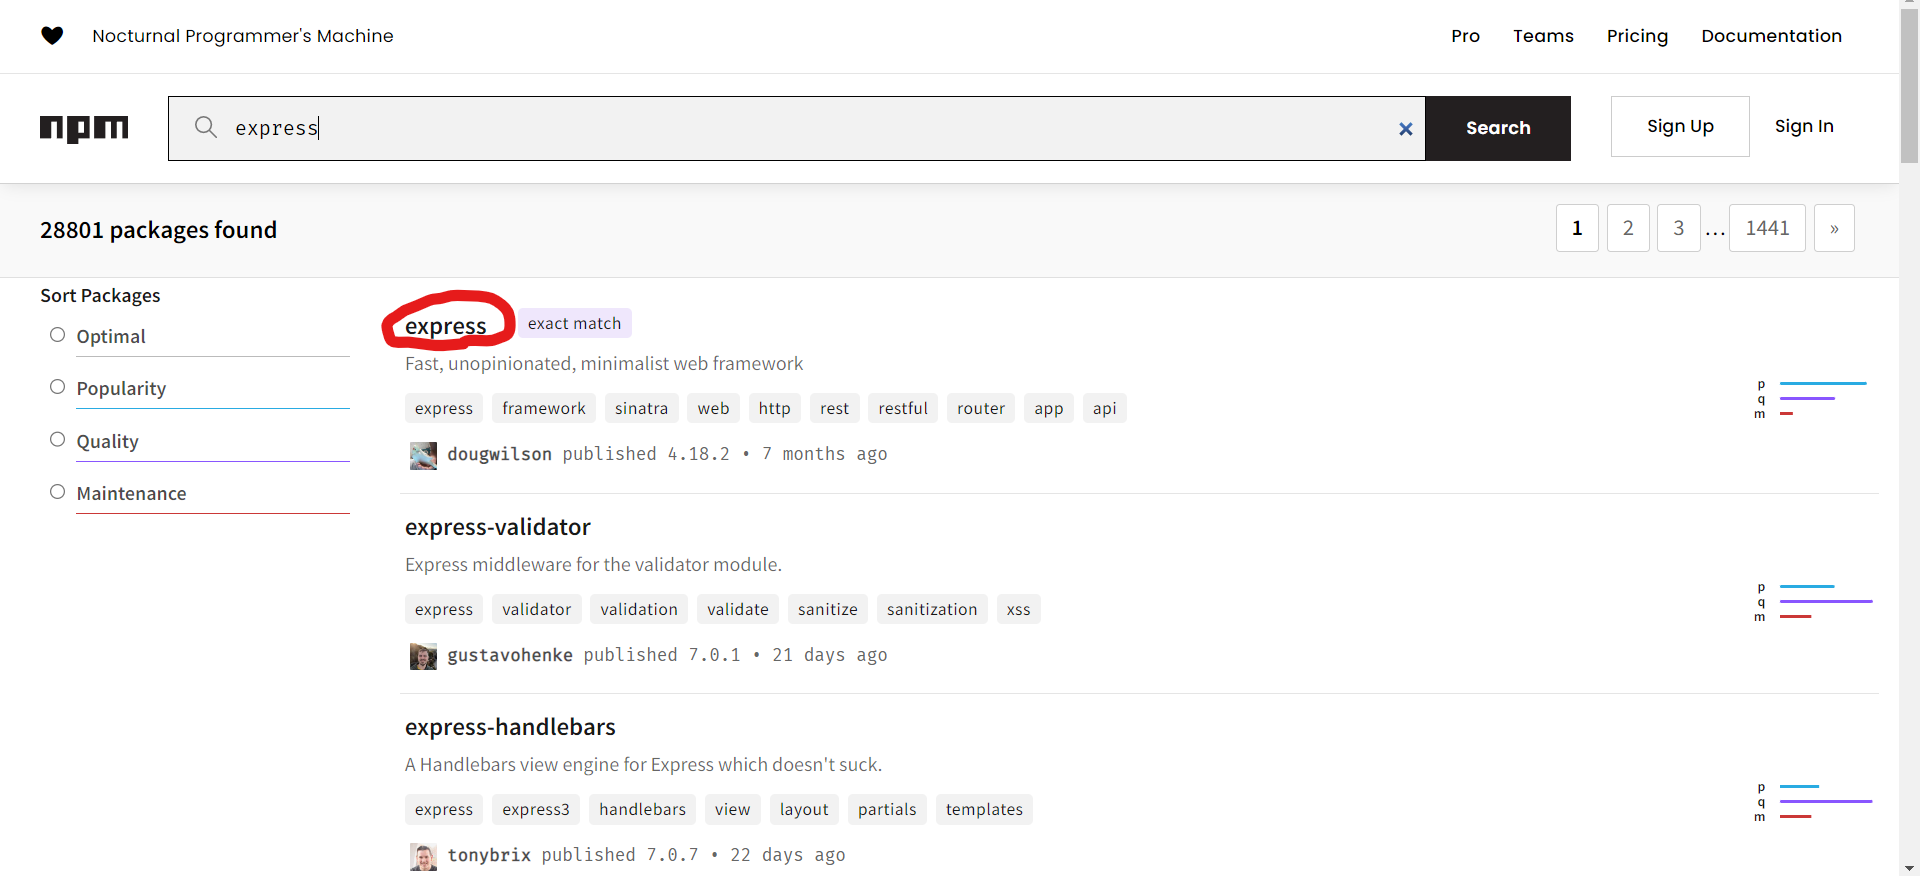Click the view keyword tag

click(732, 809)
